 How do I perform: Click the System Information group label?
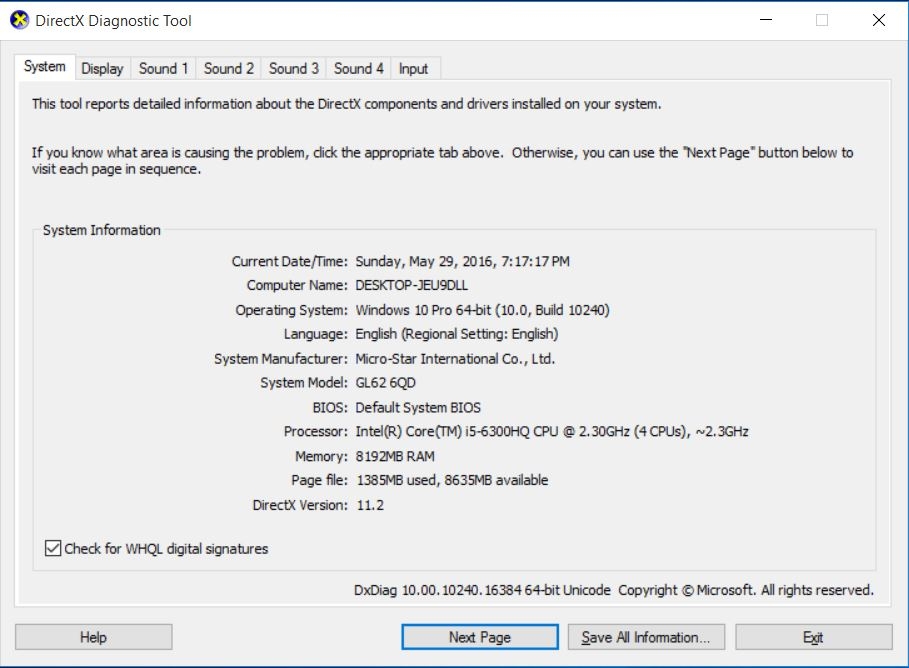click(x=101, y=230)
